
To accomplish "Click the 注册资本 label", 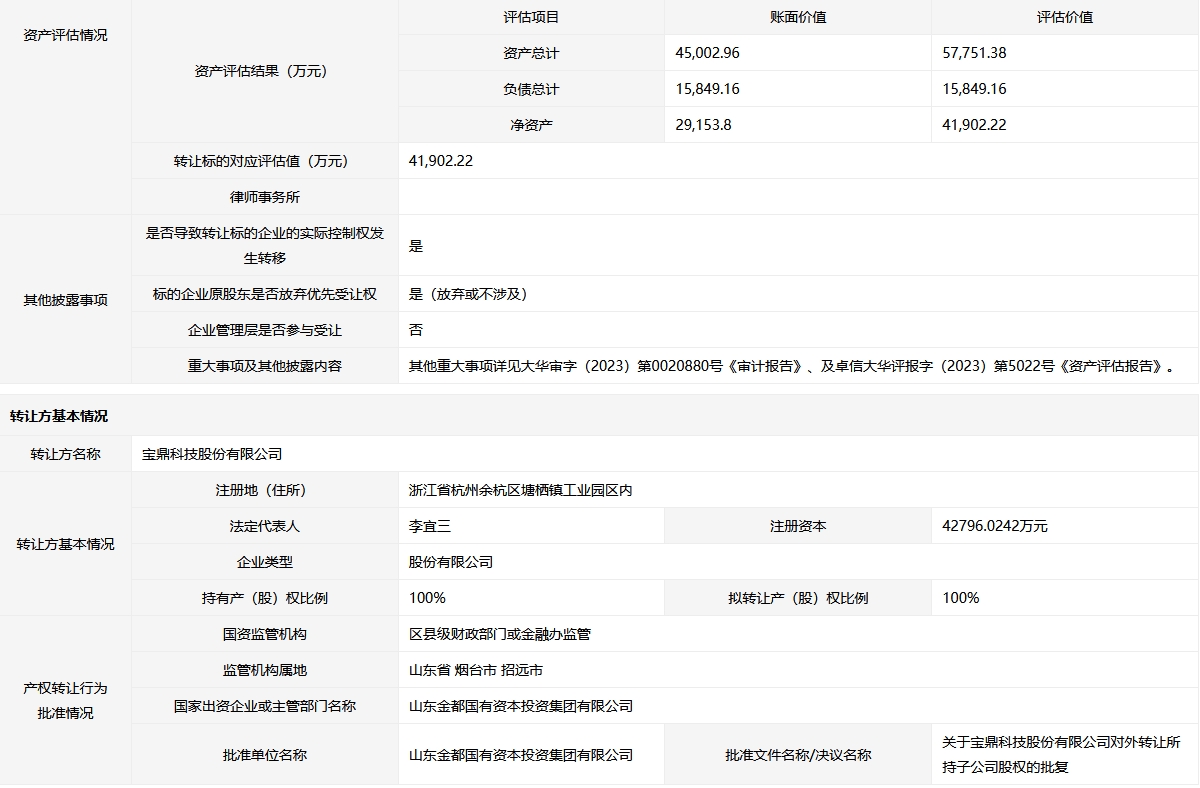I will [x=798, y=526].
